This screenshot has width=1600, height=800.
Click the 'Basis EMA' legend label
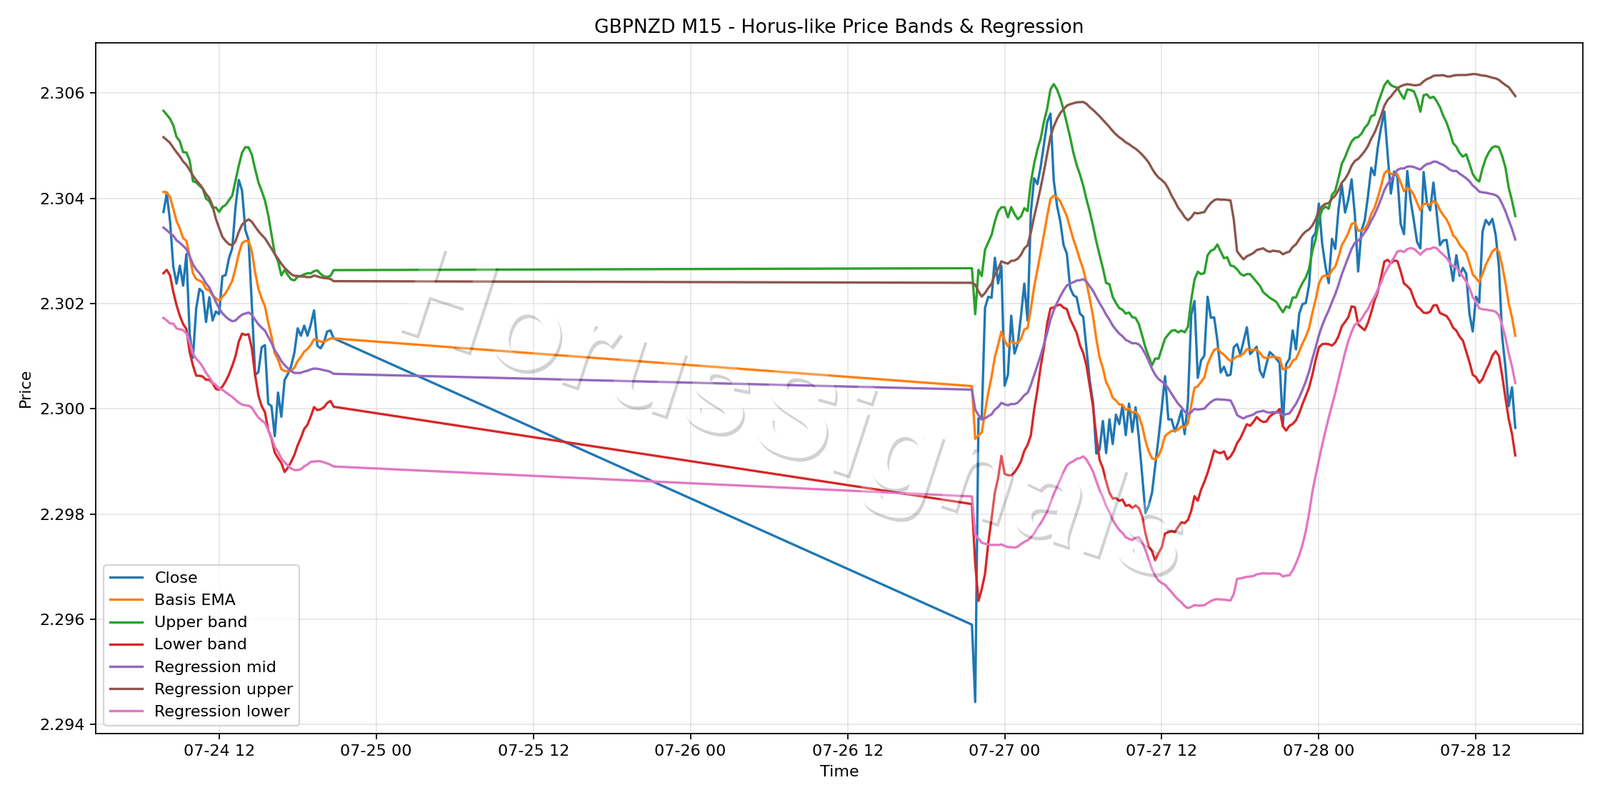click(x=195, y=600)
